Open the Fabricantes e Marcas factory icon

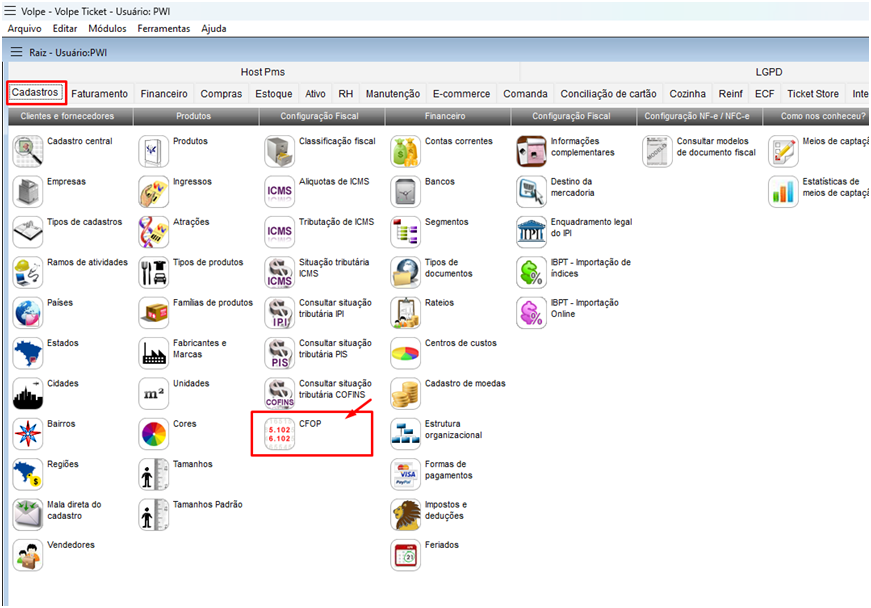tap(154, 353)
